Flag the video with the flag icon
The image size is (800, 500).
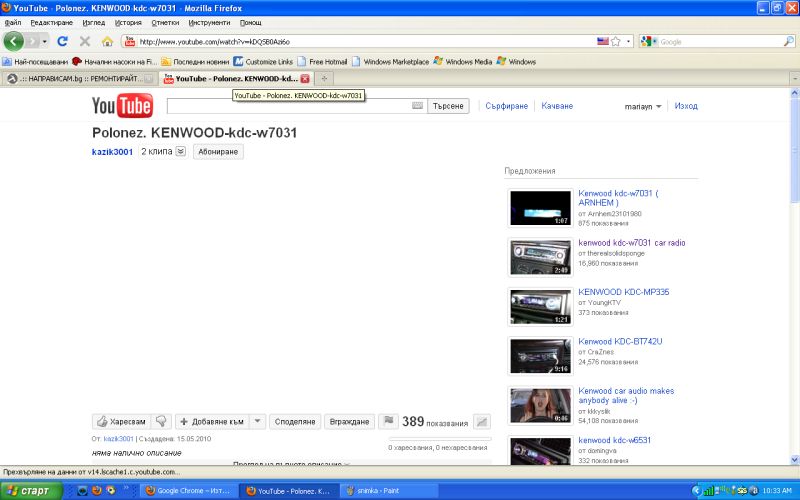[x=389, y=422]
